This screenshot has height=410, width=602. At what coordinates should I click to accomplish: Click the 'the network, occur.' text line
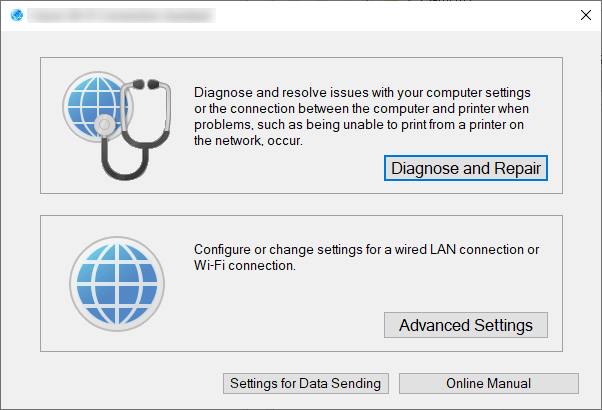click(x=247, y=142)
